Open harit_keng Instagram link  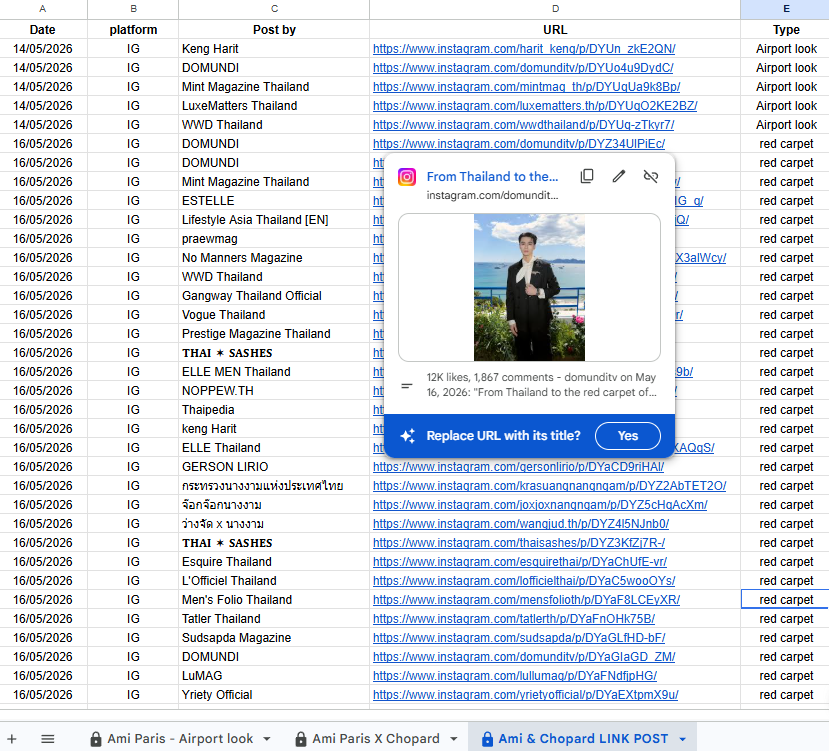(524, 49)
